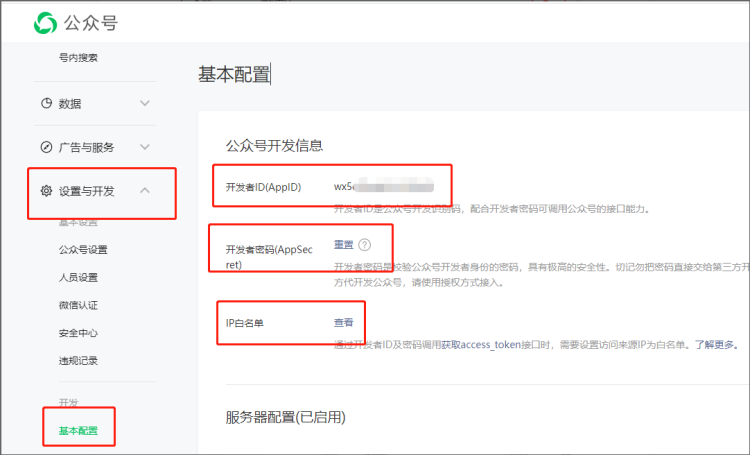This screenshot has width=750, height=455.
Task: Open 公众号设置 in the sidebar
Action: click(83, 249)
